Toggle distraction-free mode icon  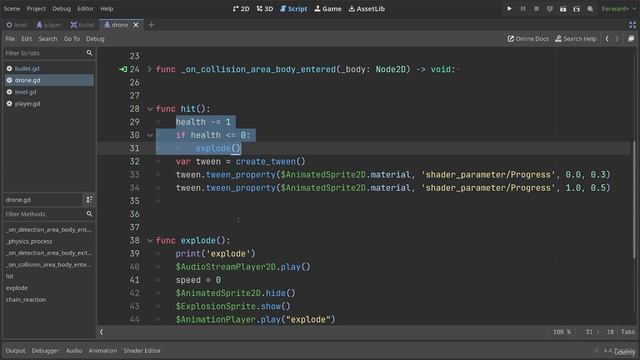pyautogui.click(x=632, y=25)
